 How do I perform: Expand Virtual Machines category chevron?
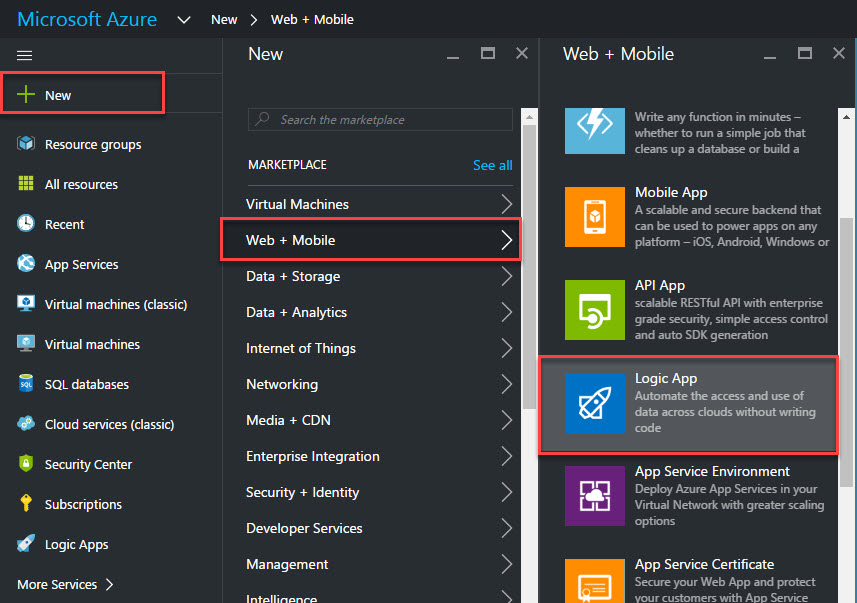point(507,204)
